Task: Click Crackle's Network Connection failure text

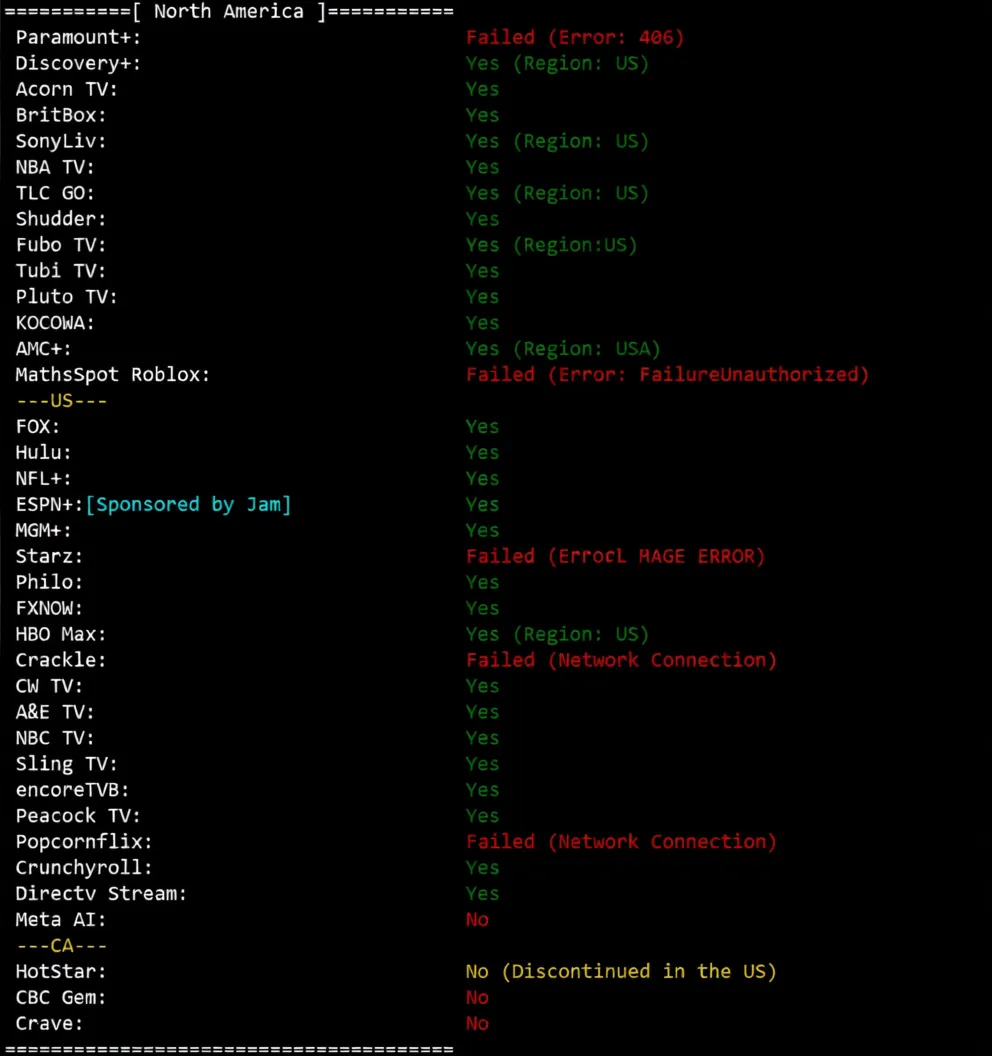Action: pos(621,660)
